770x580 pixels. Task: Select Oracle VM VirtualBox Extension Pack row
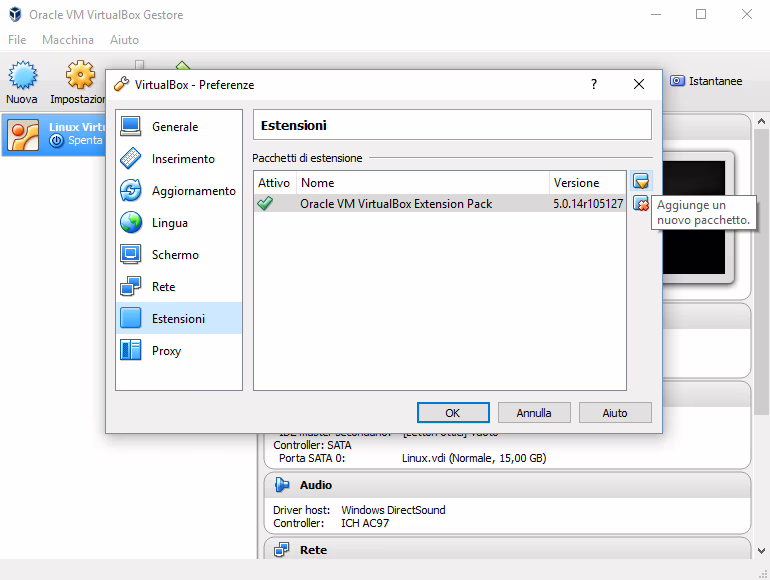(440, 203)
